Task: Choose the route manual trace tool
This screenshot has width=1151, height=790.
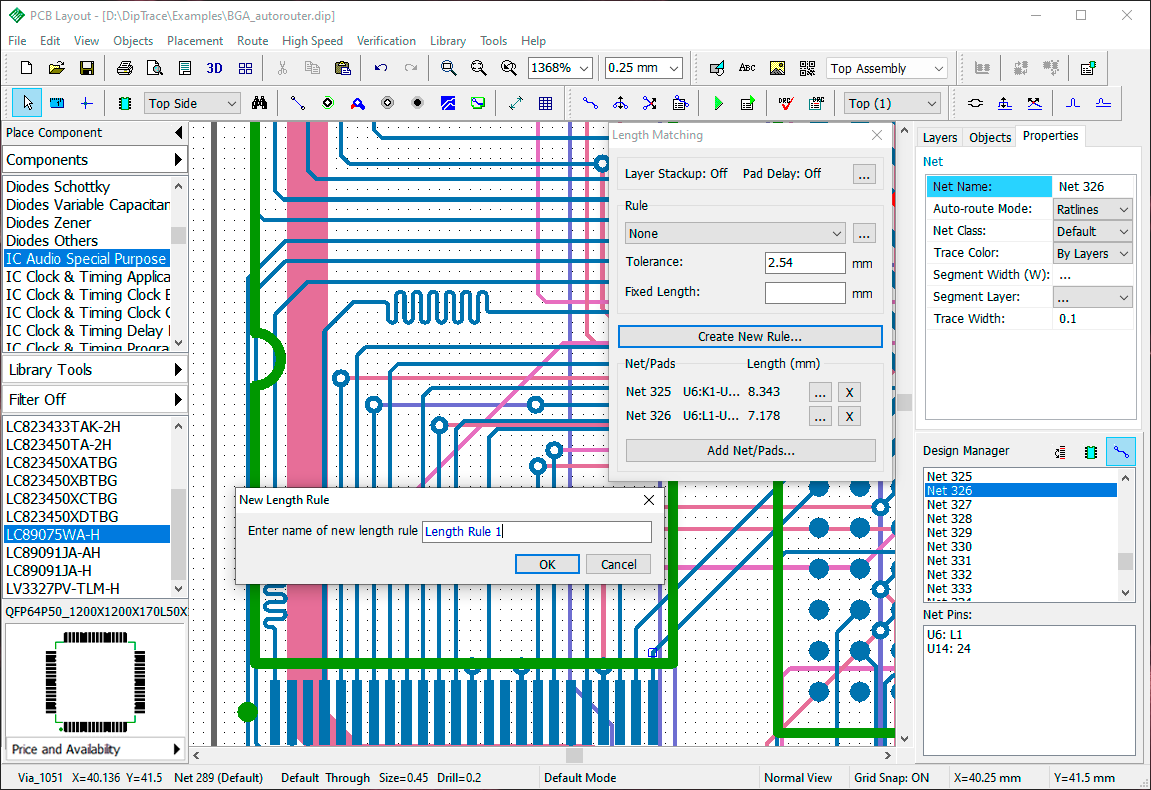Action: (590, 104)
